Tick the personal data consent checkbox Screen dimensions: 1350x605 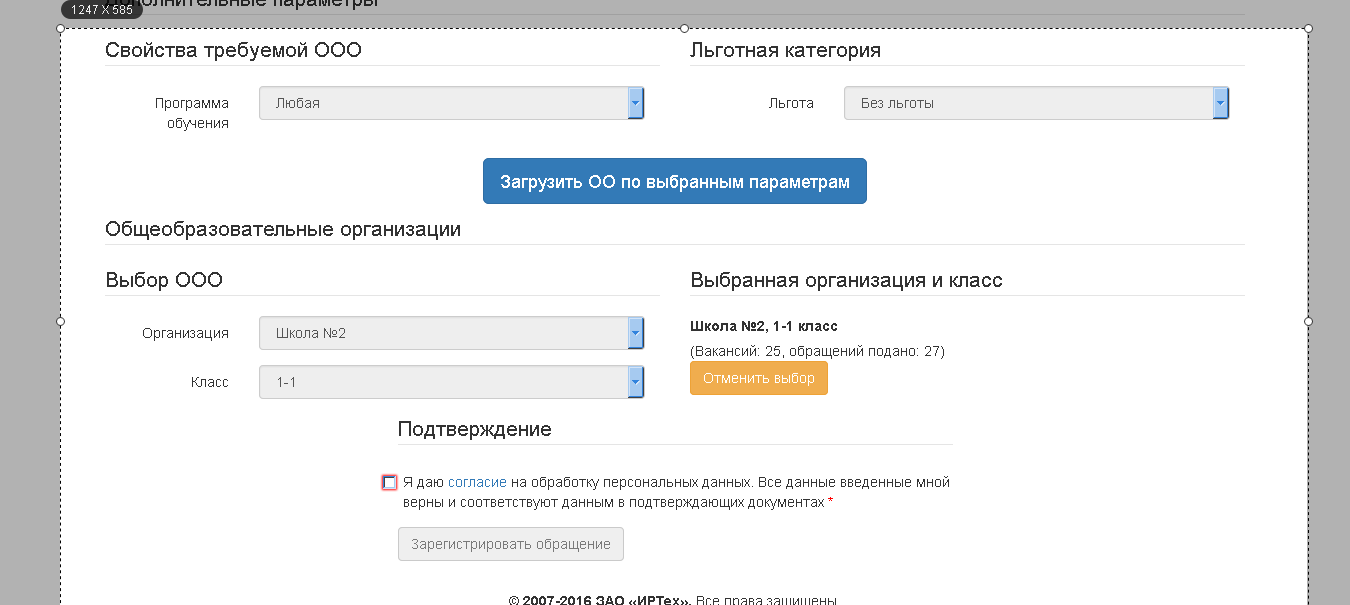point(389,482)
